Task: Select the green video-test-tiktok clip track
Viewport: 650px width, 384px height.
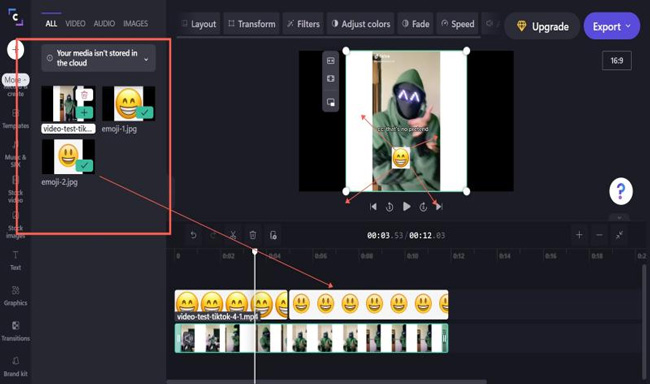Action: pos(311,338)
